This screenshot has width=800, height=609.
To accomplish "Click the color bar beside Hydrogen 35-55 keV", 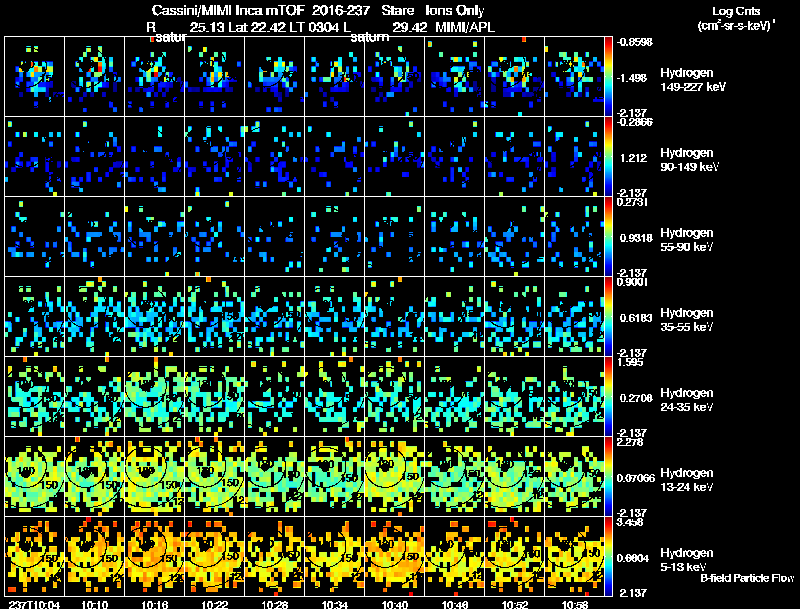I will click(x=608, y=316).
